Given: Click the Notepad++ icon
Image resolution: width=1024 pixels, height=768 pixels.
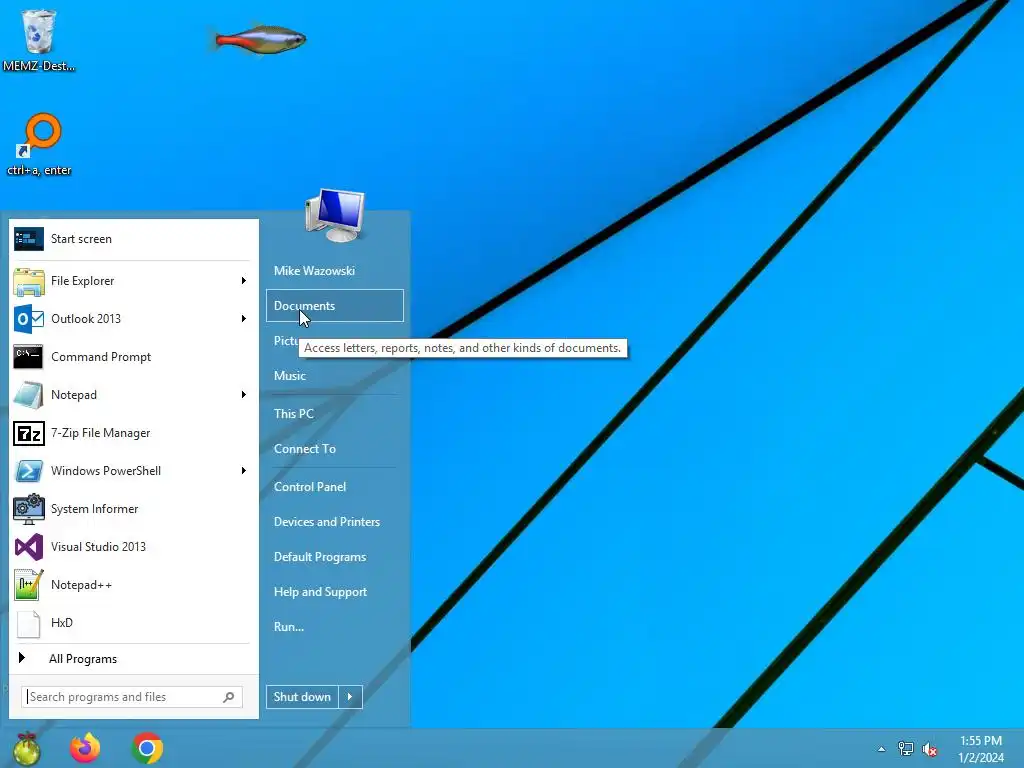Looking at the screenshot, I should pos(29,584).
